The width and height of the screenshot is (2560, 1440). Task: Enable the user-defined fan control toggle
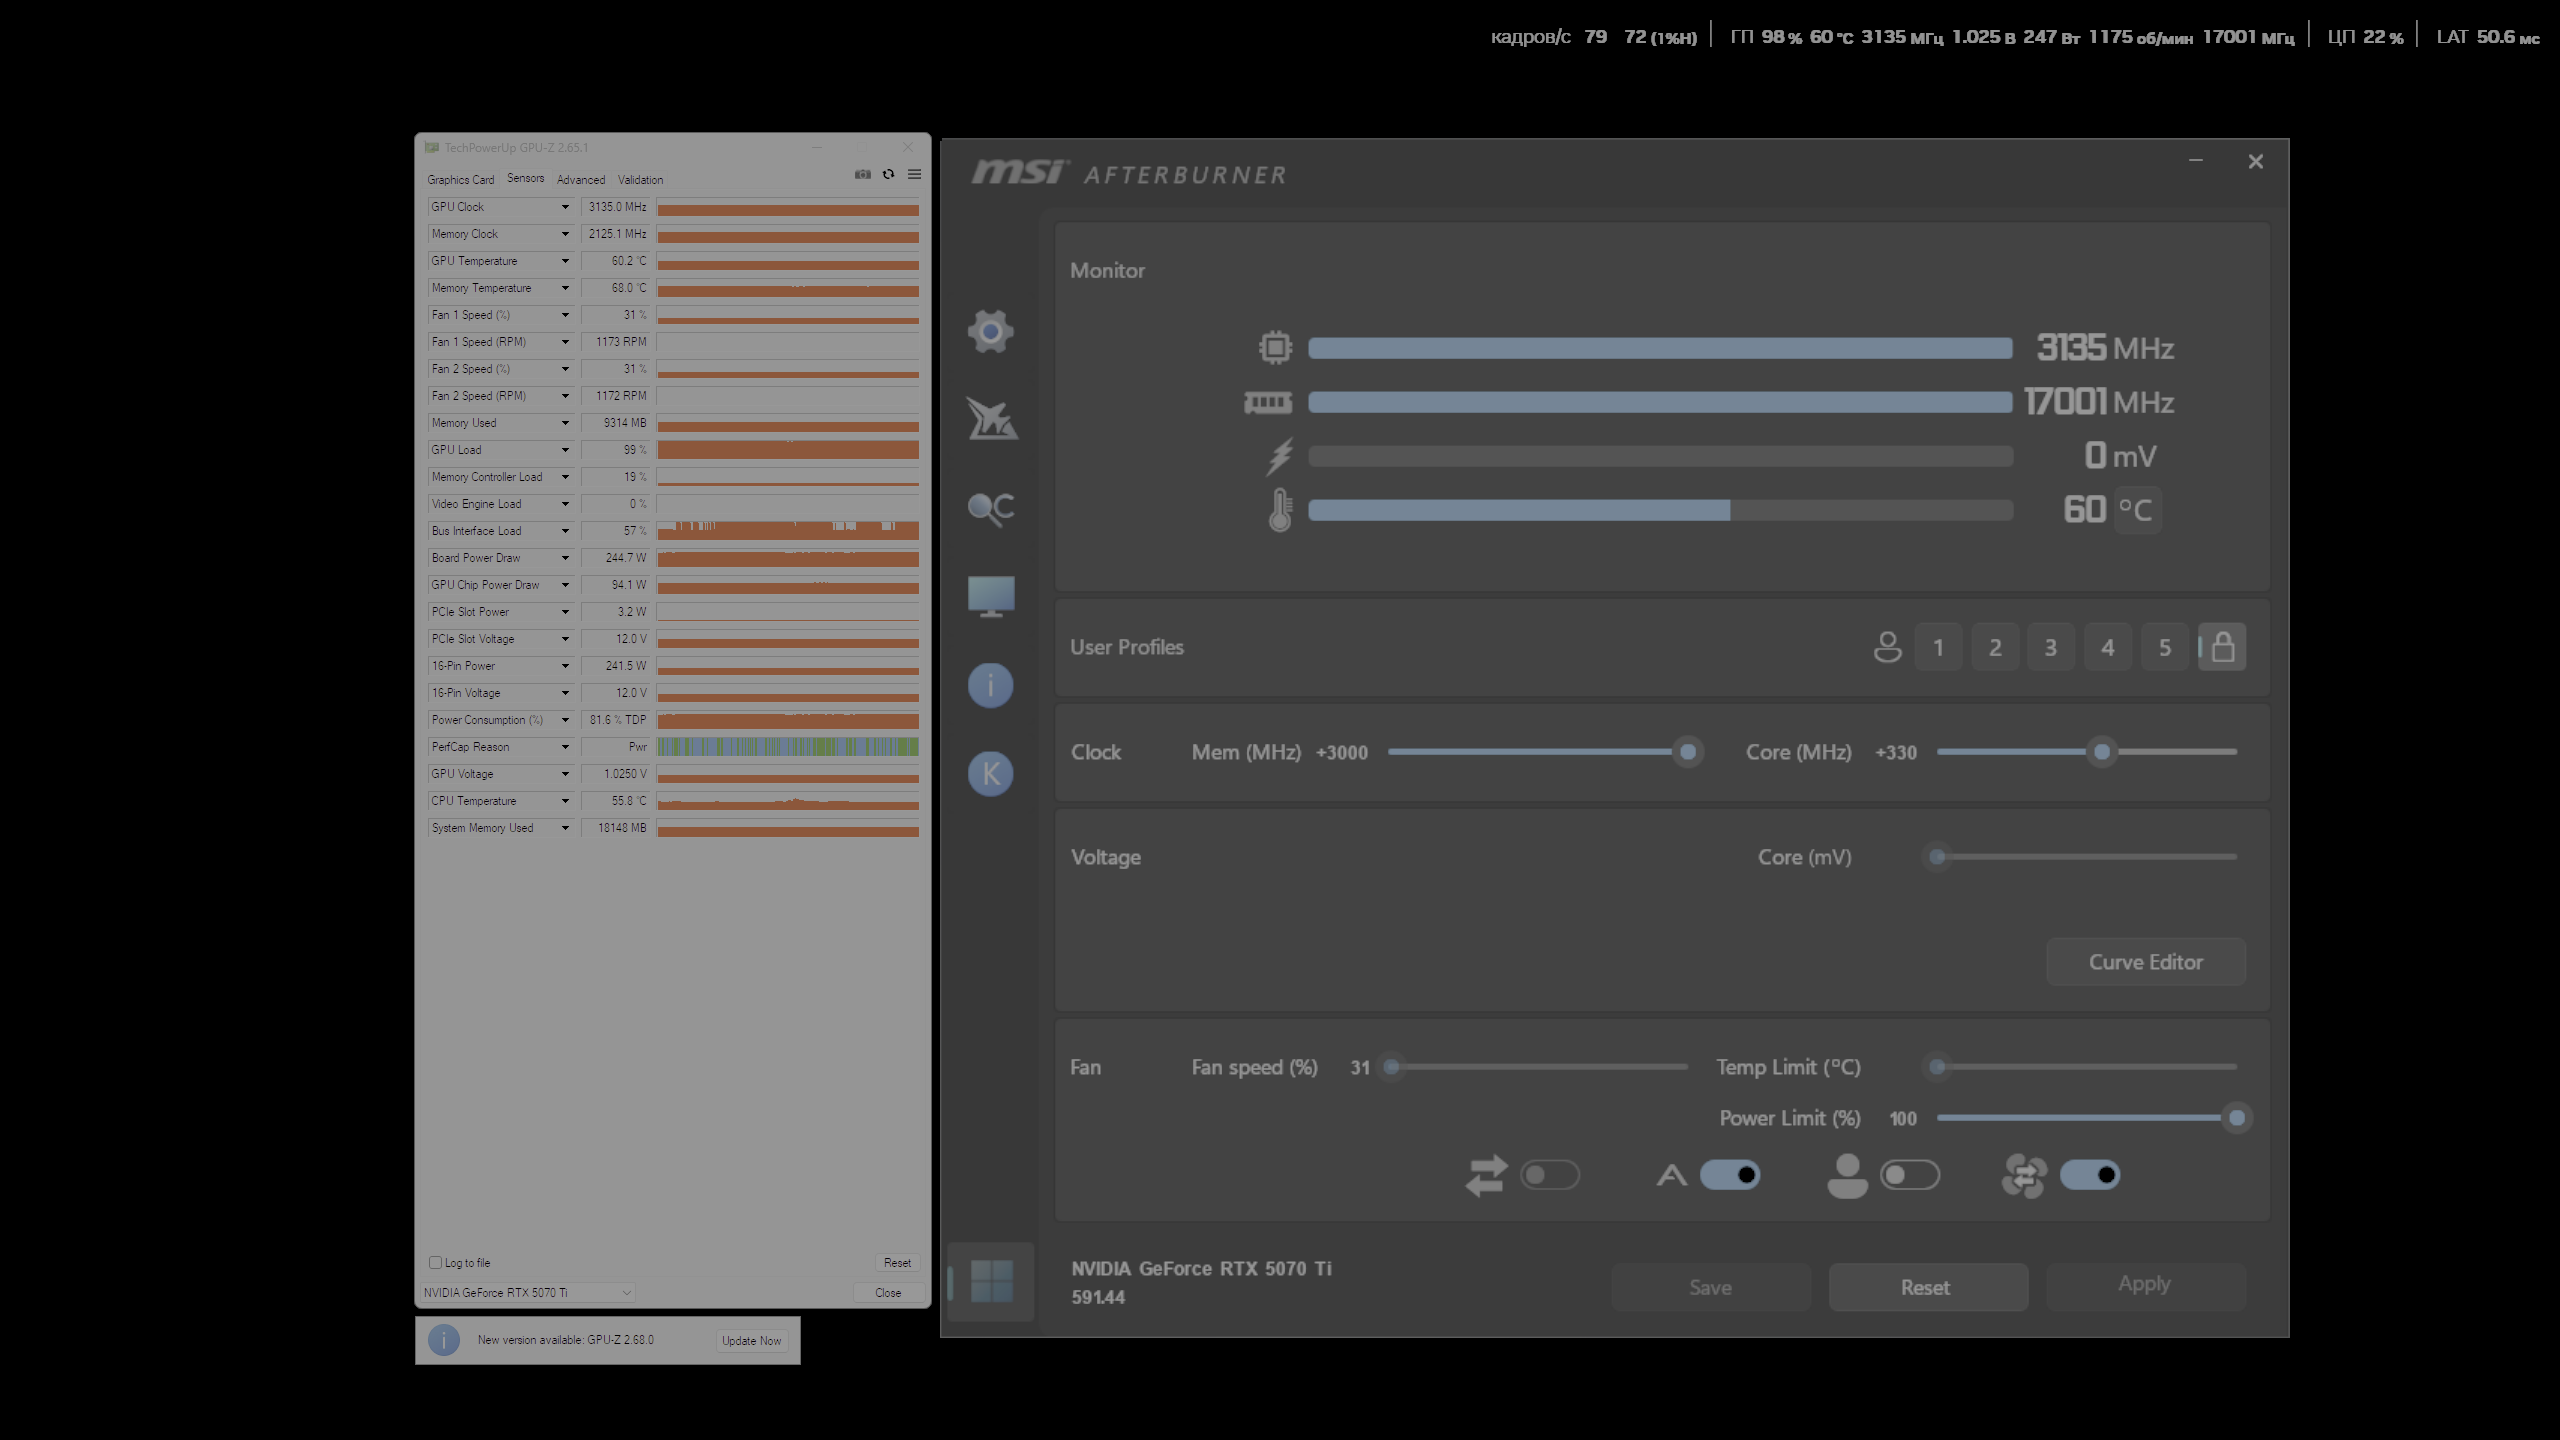[x=1909, y=1175]
